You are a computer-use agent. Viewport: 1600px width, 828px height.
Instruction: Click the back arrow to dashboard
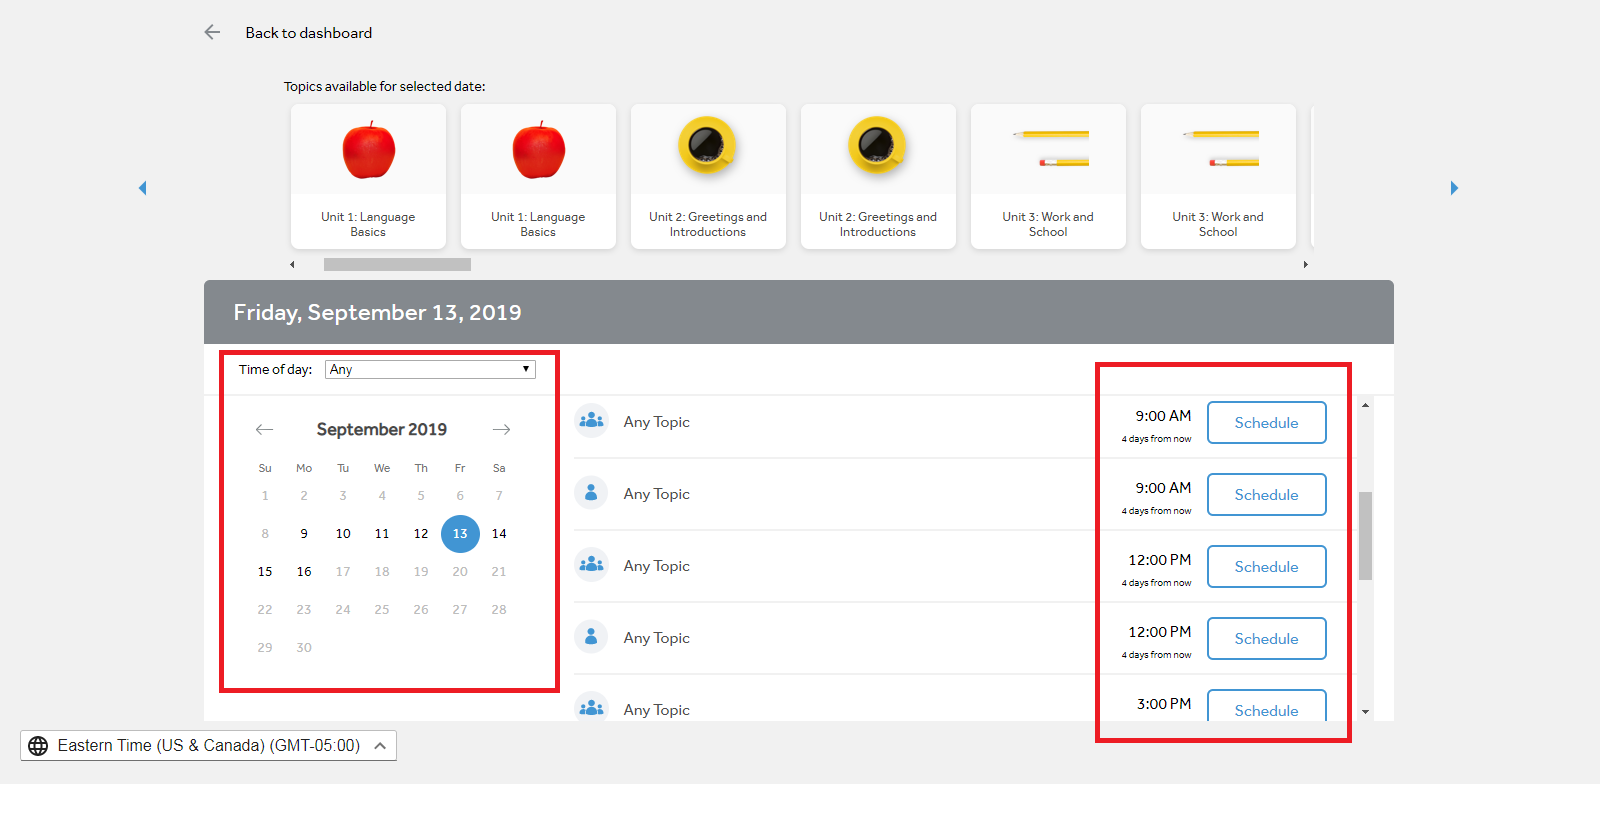pos(212,33)
